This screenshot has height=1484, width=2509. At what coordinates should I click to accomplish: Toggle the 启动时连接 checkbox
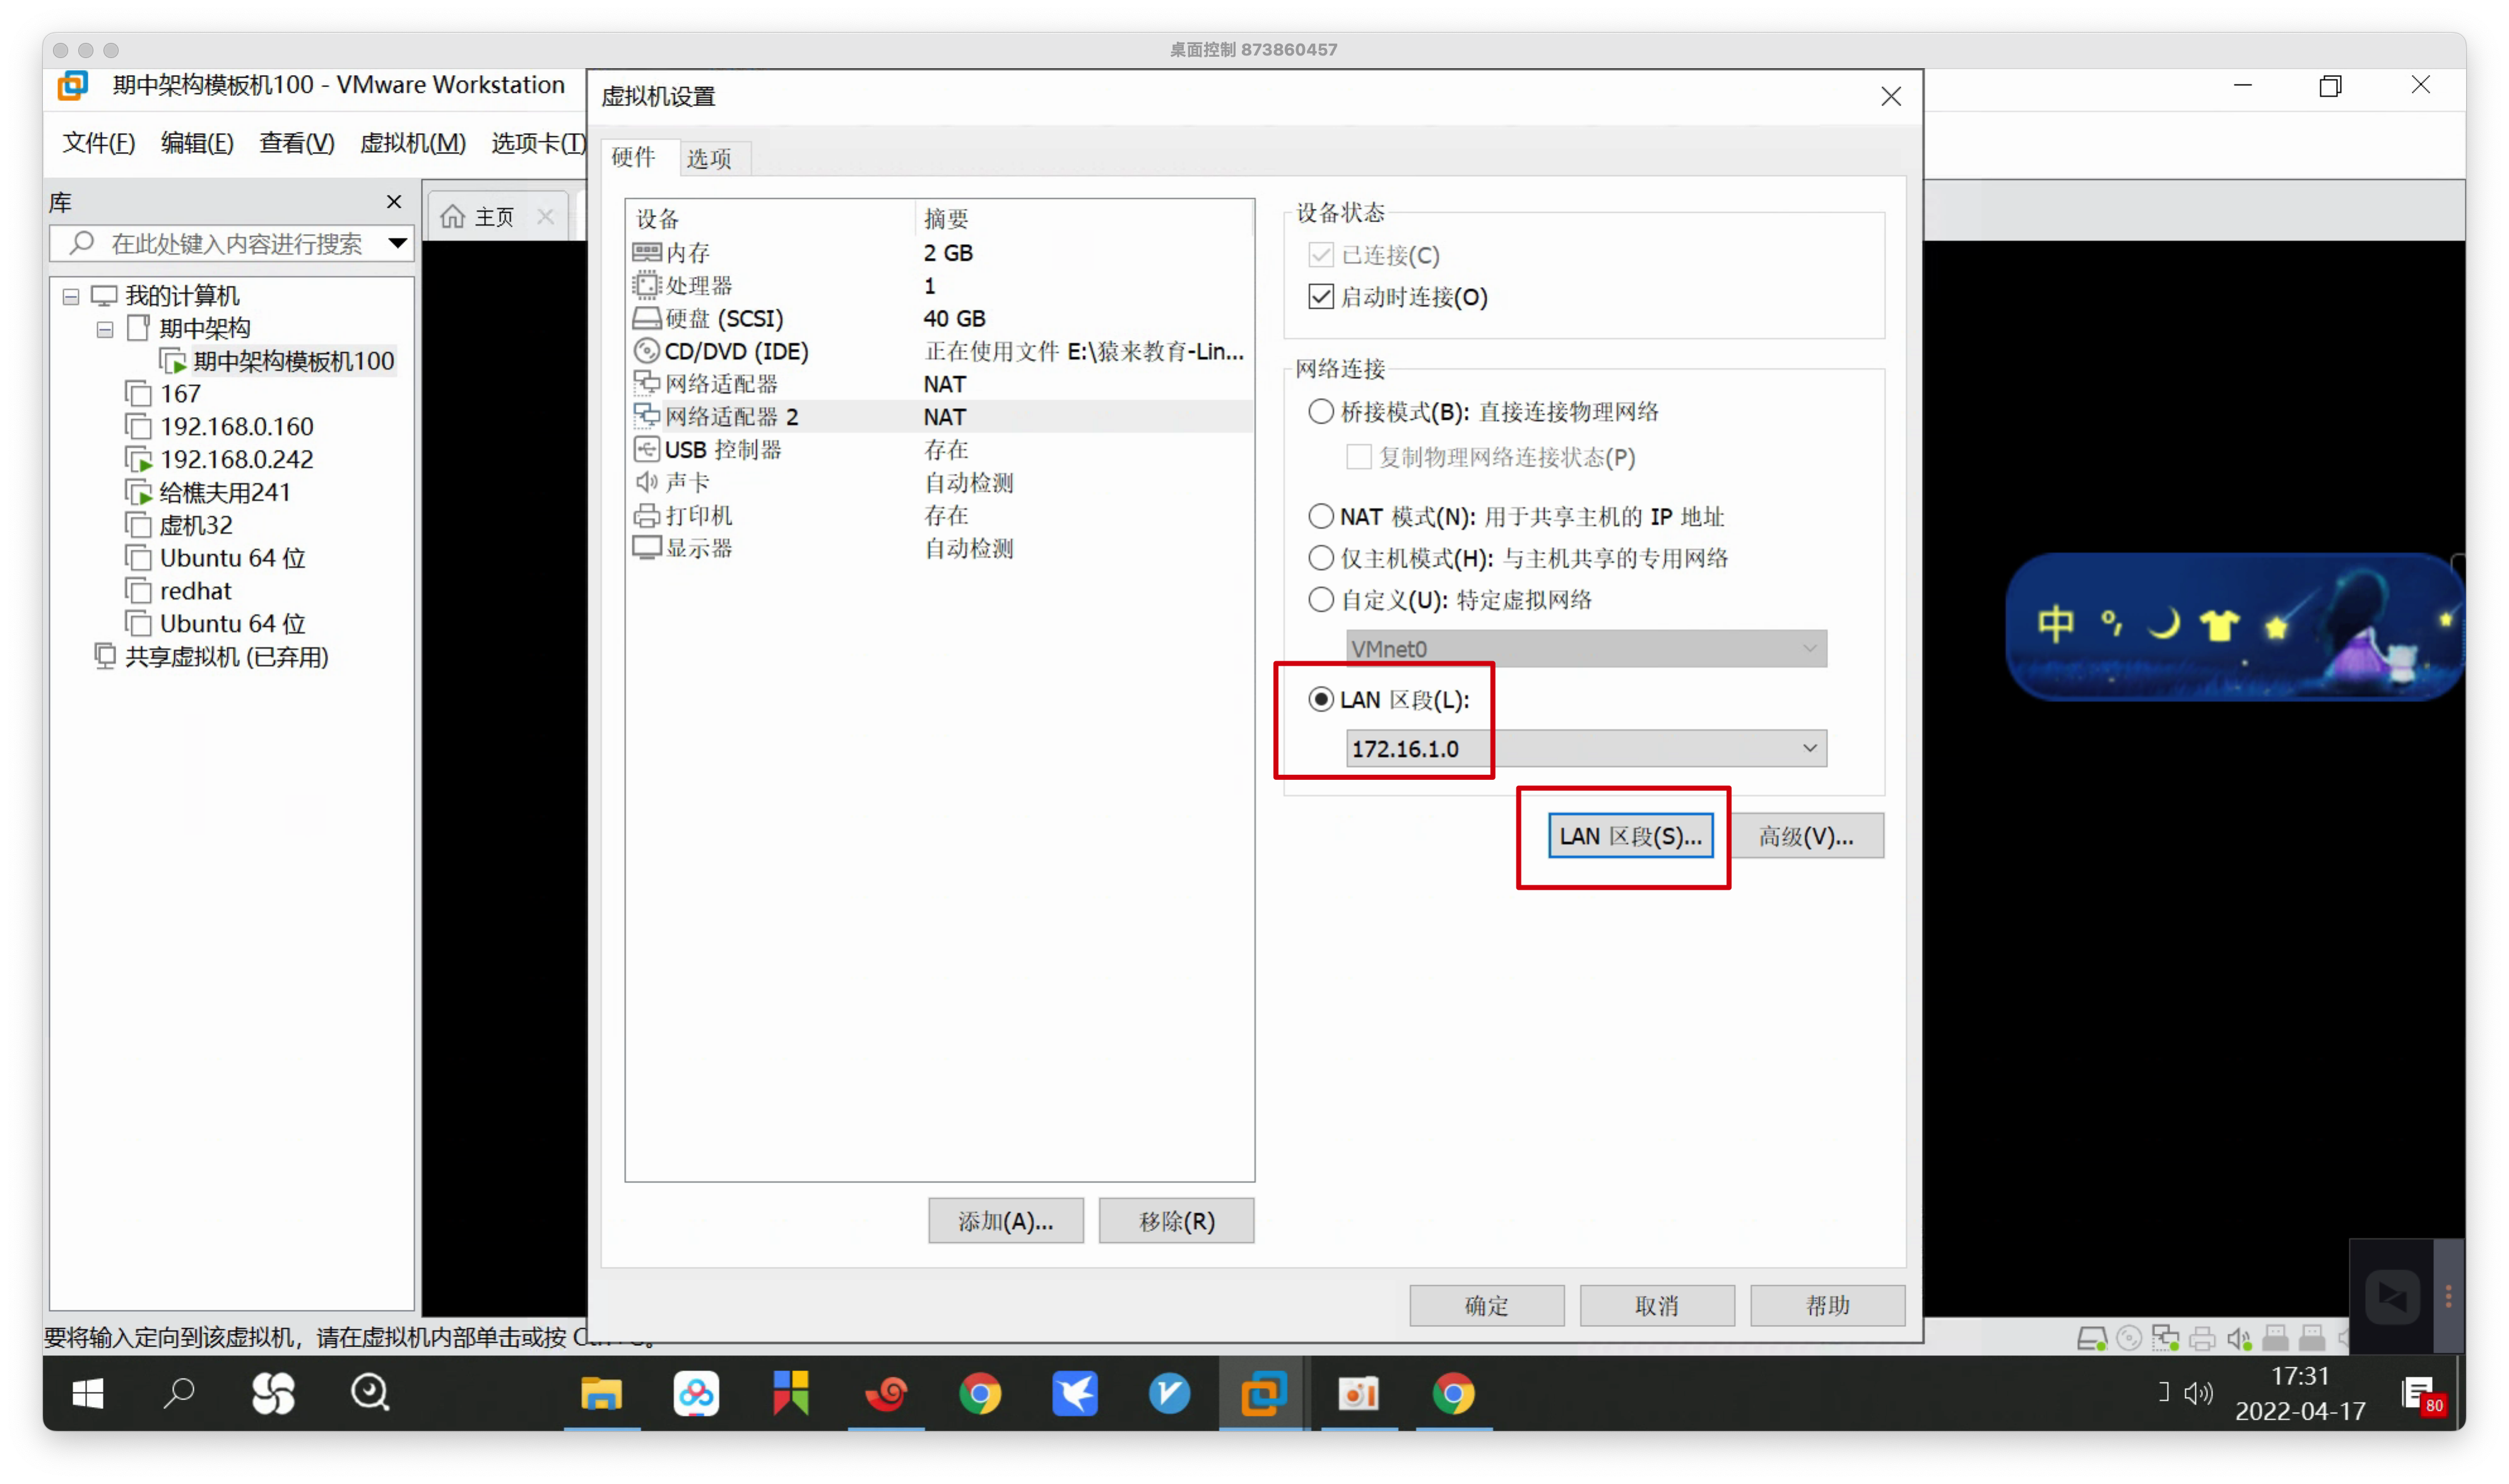[1321, 297]
